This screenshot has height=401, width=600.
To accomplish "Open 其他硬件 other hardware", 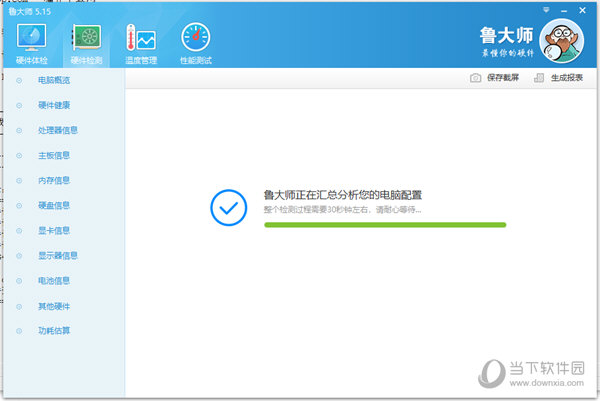I will (54, 306).
